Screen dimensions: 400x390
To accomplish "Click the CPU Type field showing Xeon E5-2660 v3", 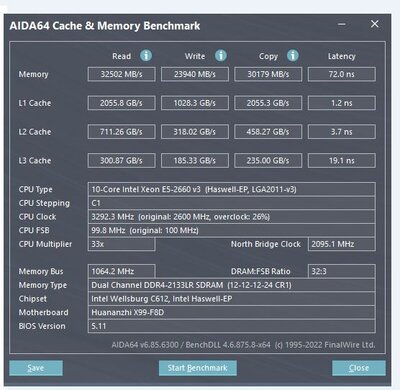I will click(x=232, y=189).
